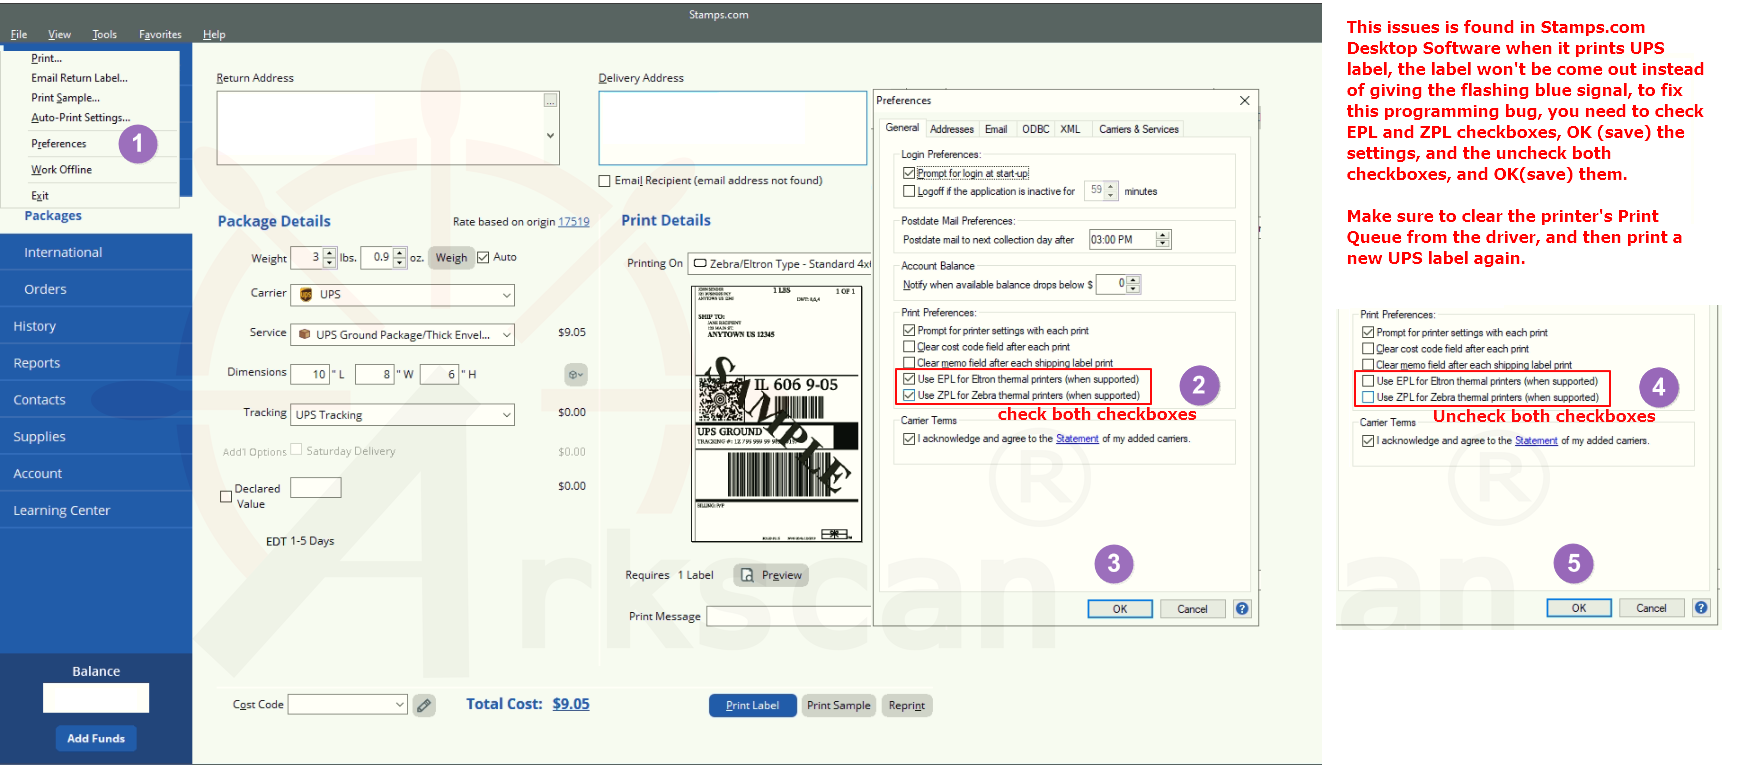Click the help icon in second Preferences screenshot

[x=1701, y=607]
